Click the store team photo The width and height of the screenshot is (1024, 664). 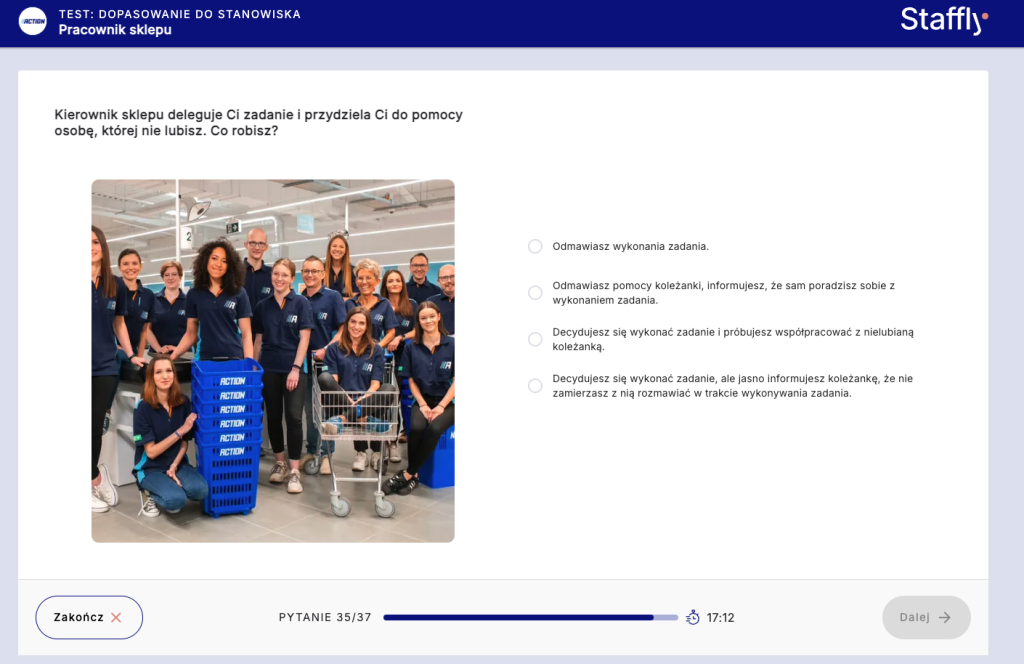coord(273,361)
